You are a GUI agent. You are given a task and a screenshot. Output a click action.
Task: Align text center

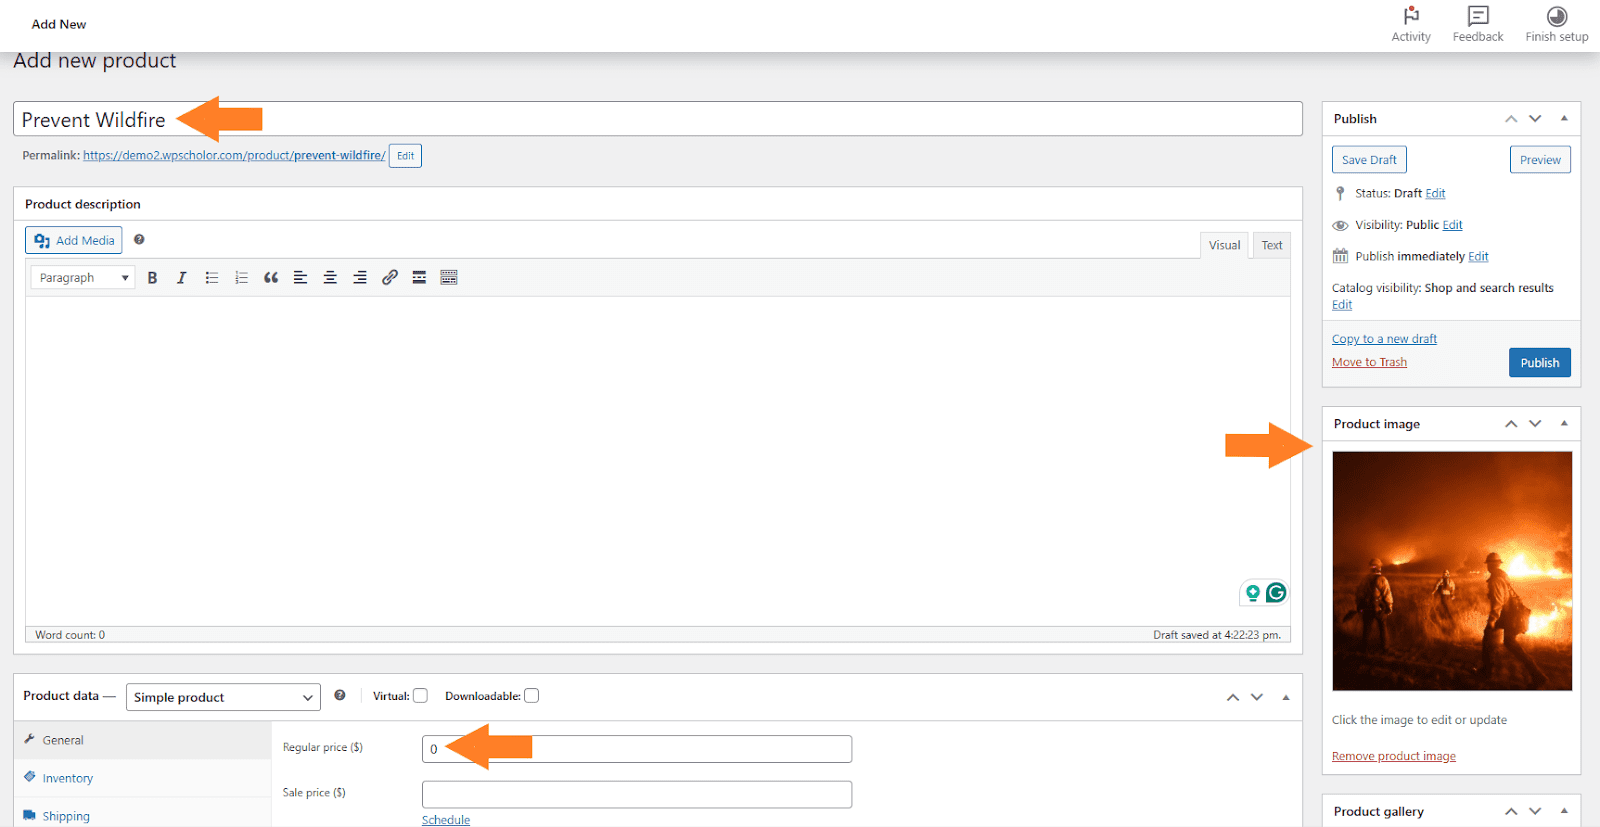(x=330, y=278)
